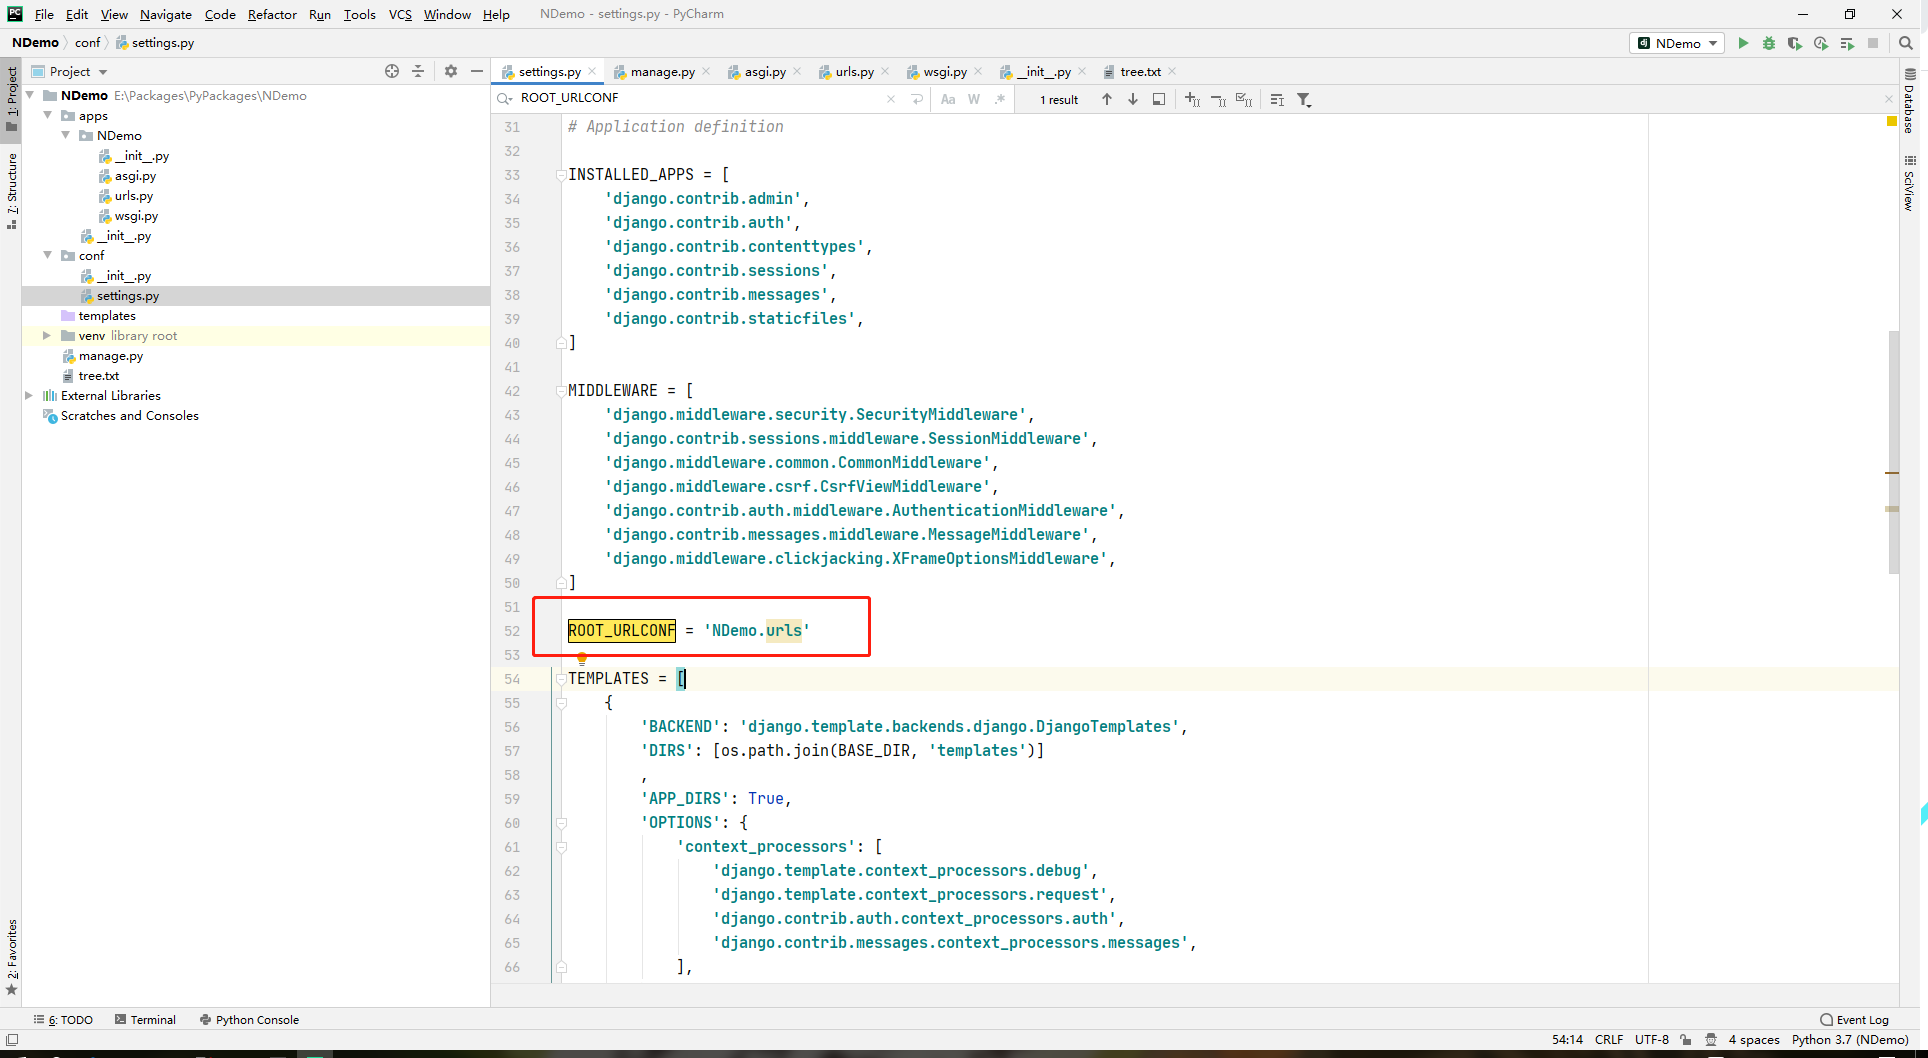Viewport: 1928px width, 1058px height.
Task: Locate the opened file with the Project panel crosshair icon
Action: [x=392, y=71]
